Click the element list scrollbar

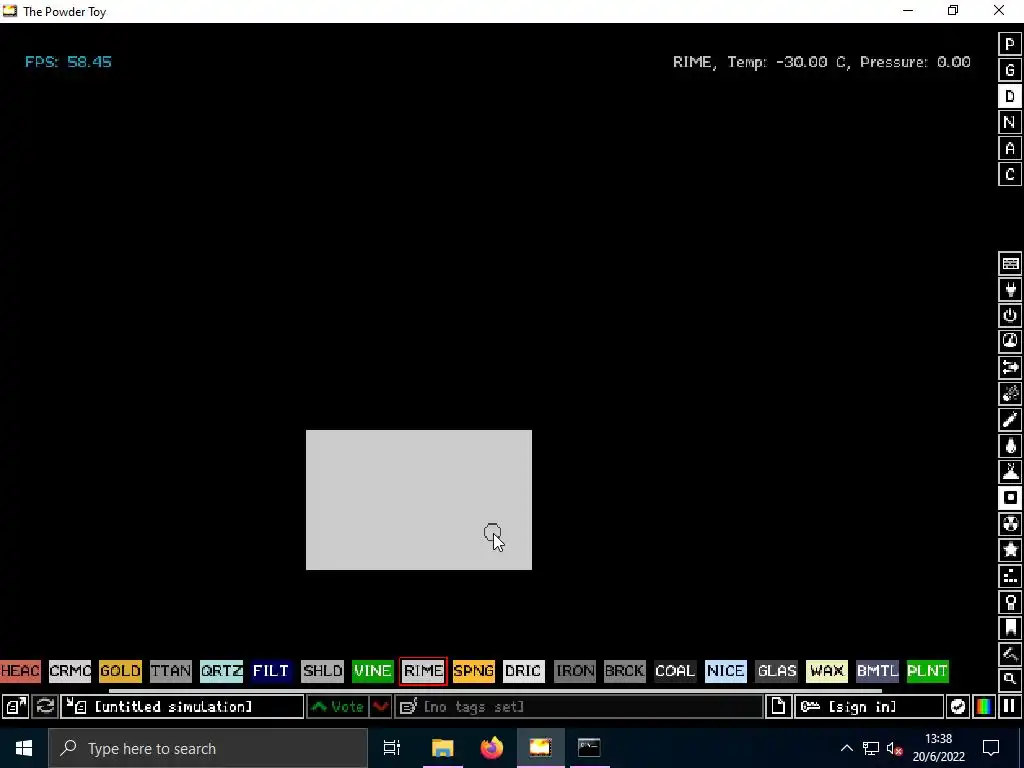tap(495, 690)
